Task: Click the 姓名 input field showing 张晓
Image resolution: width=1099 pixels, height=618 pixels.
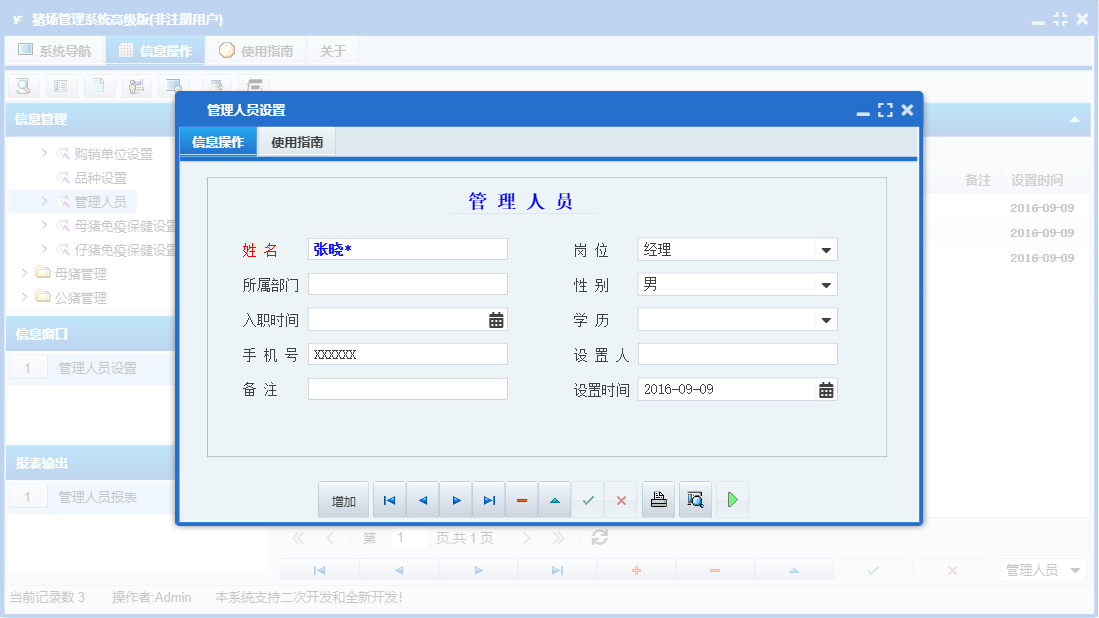Action: 407,249
